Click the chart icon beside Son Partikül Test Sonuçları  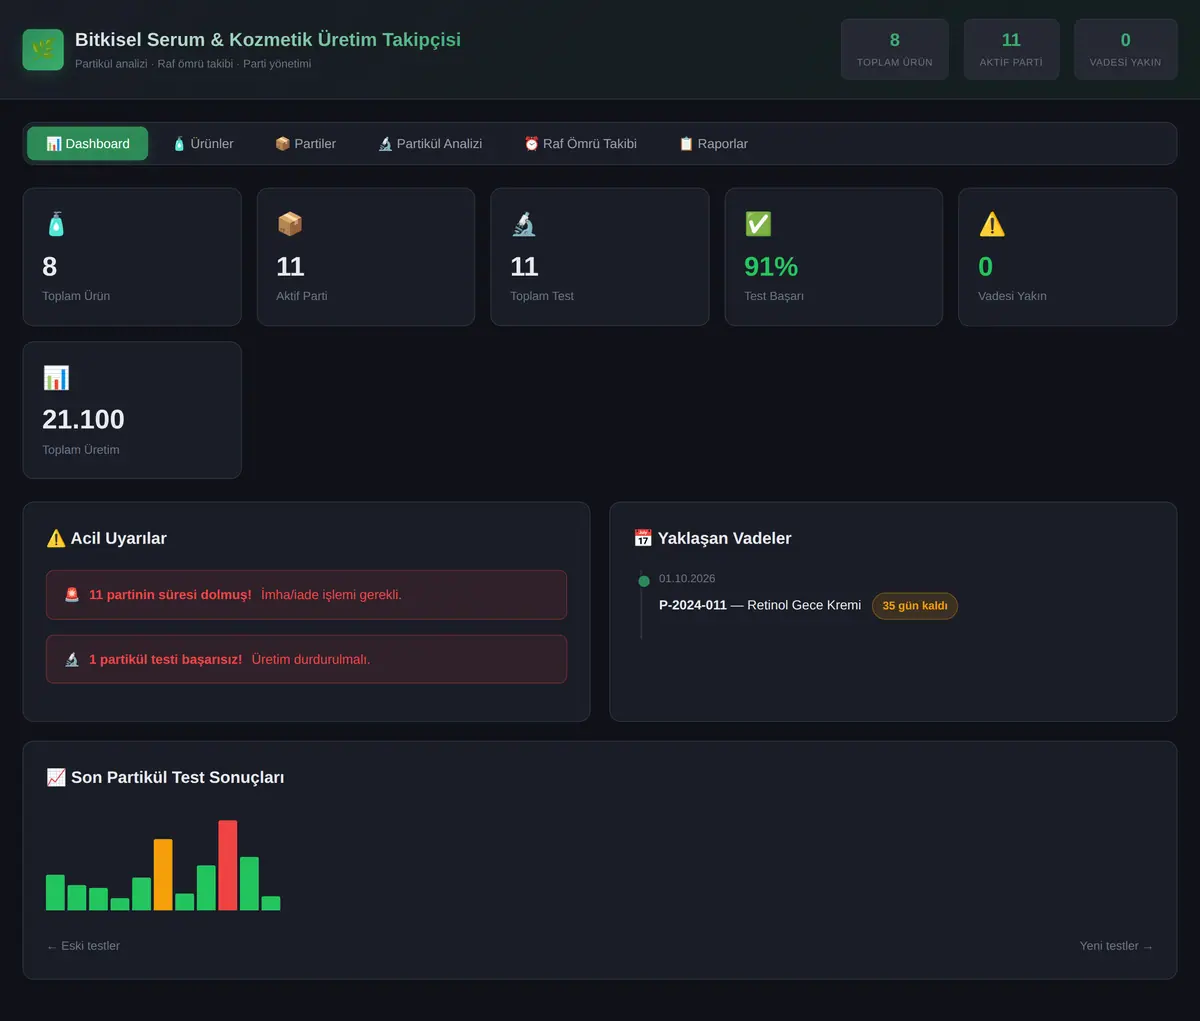(x=56, y=777)
